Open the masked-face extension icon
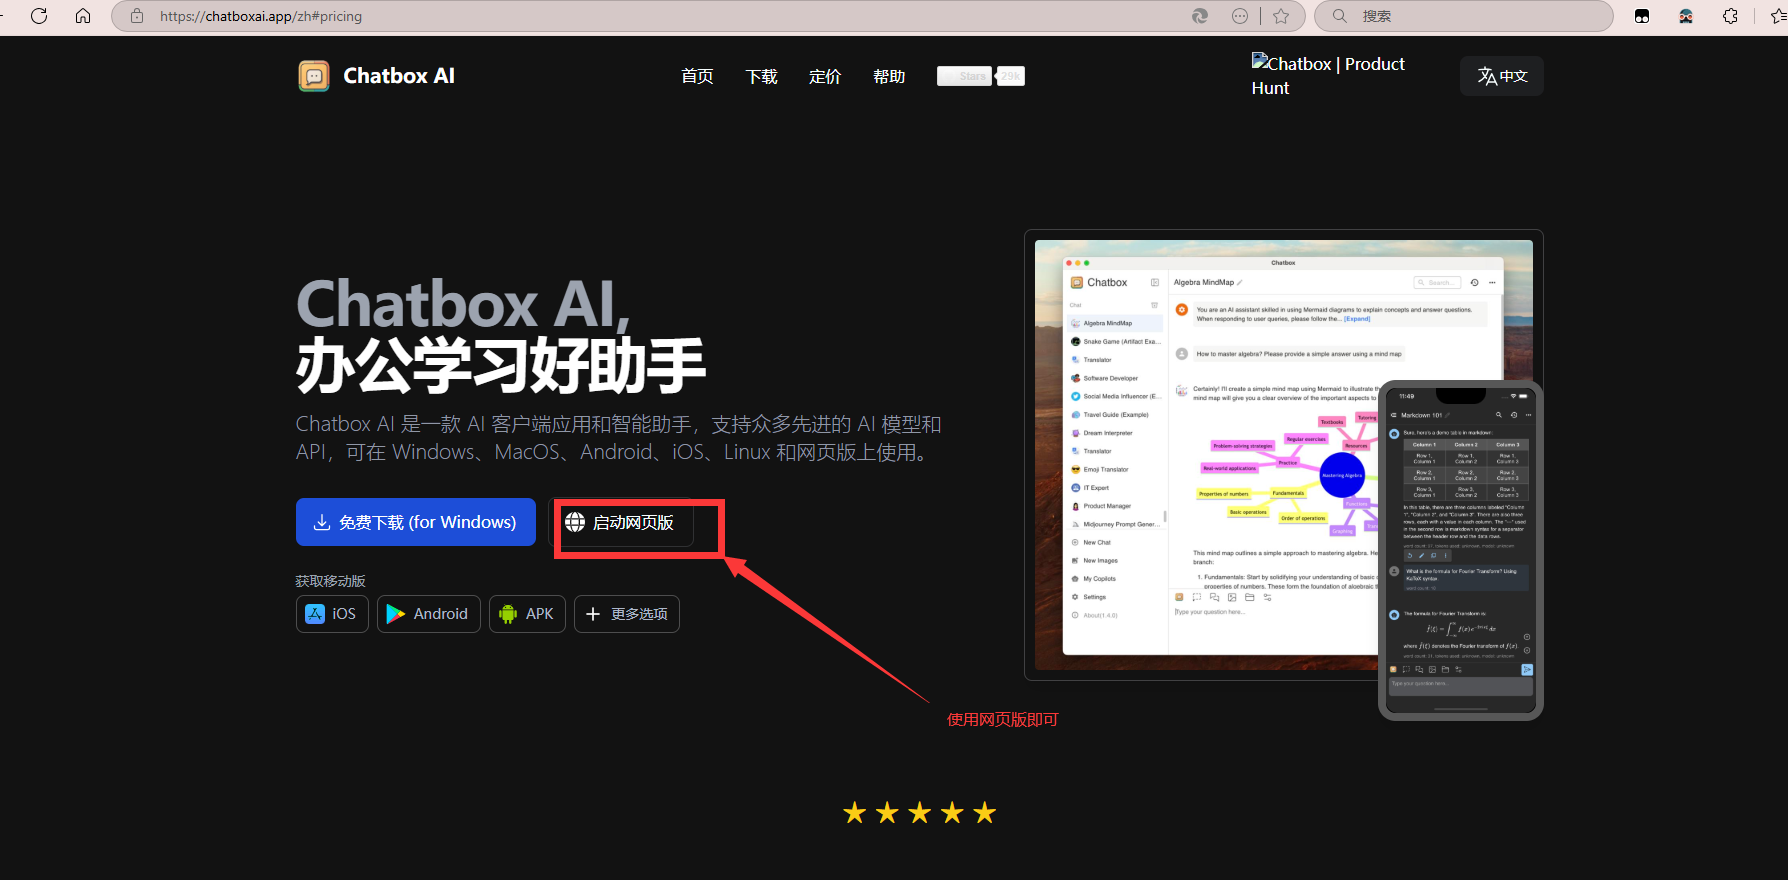Viewport: 1788px width, 880px height. [x=1686, y=16]
